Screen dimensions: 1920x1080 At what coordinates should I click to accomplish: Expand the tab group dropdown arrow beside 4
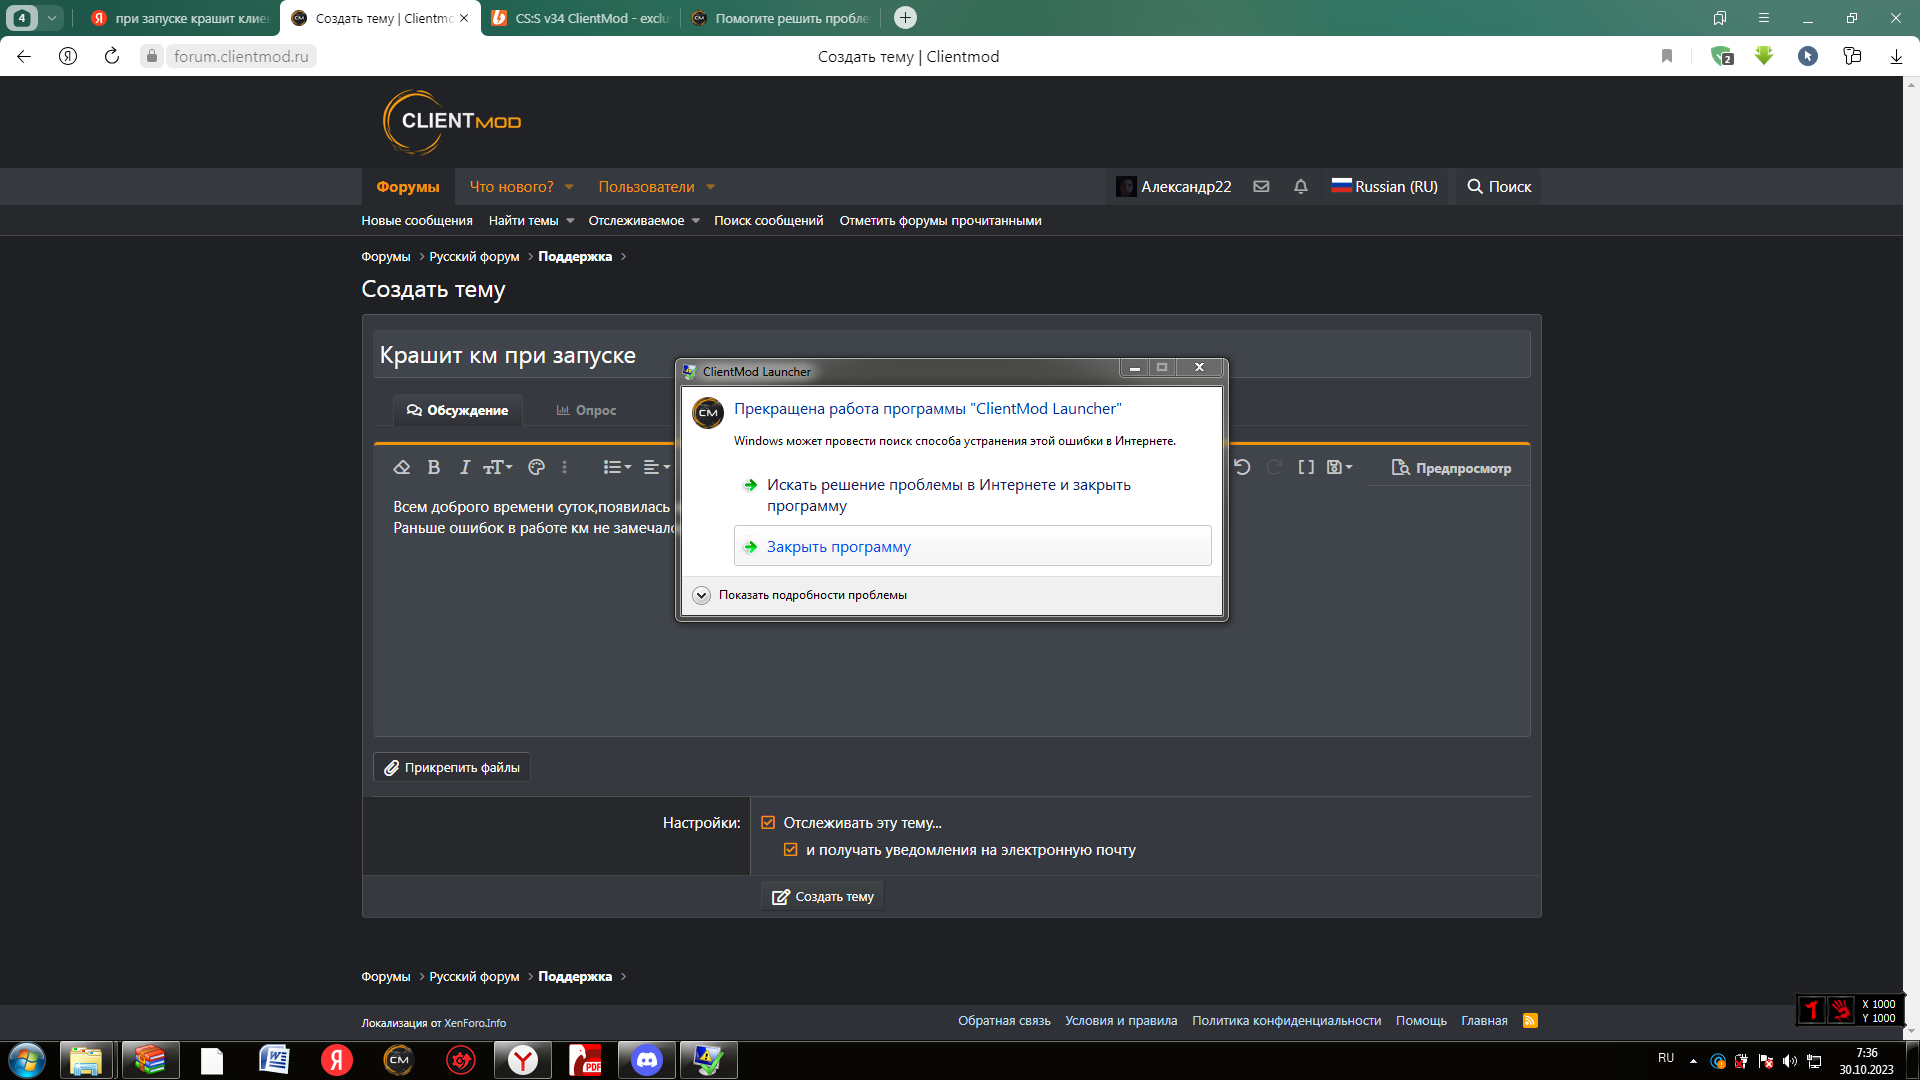52,18
